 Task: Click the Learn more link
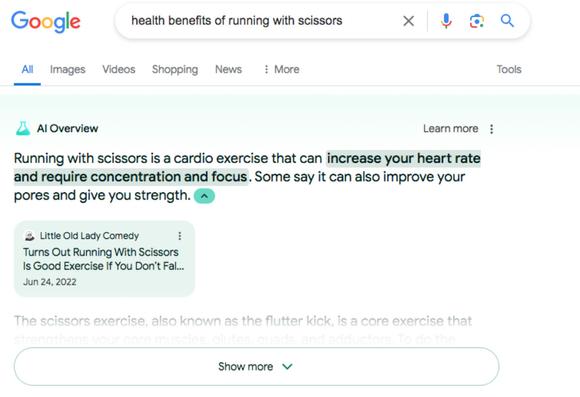(451, 129)
